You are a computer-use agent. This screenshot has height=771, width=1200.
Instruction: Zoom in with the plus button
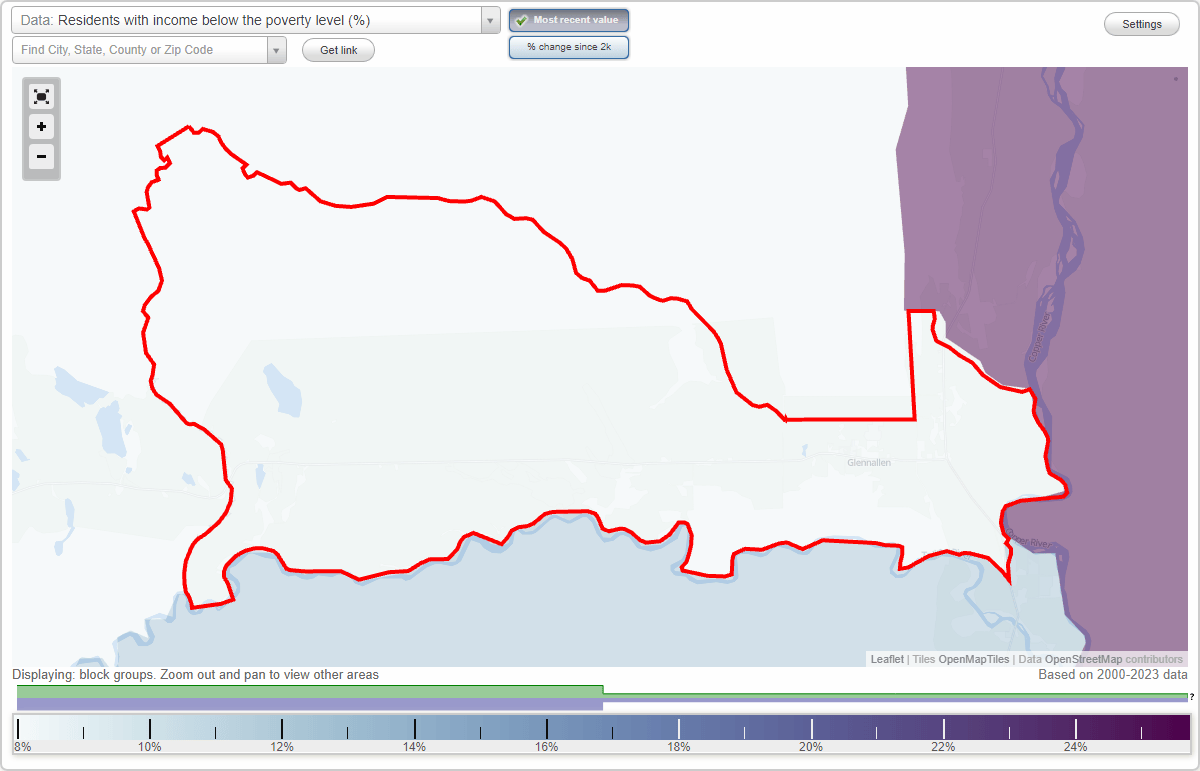(x=41, y=127)
